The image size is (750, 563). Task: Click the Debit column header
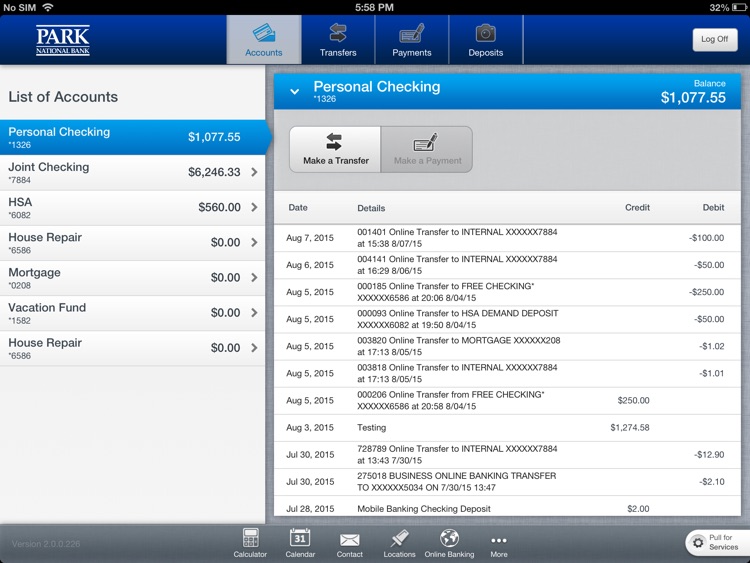click(713, 208)
